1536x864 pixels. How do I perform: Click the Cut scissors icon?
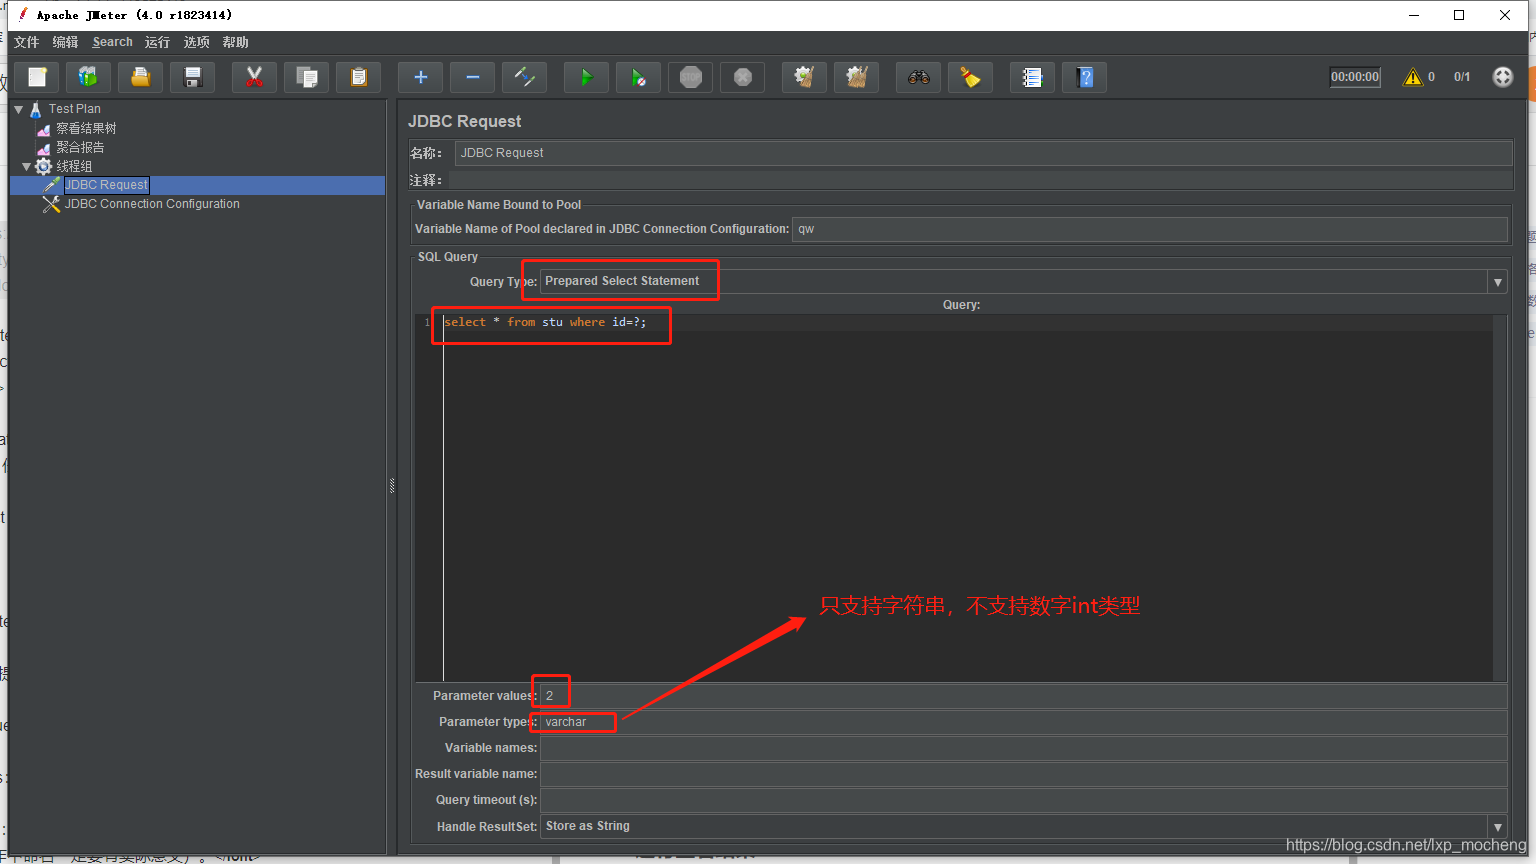coord(255,77)
